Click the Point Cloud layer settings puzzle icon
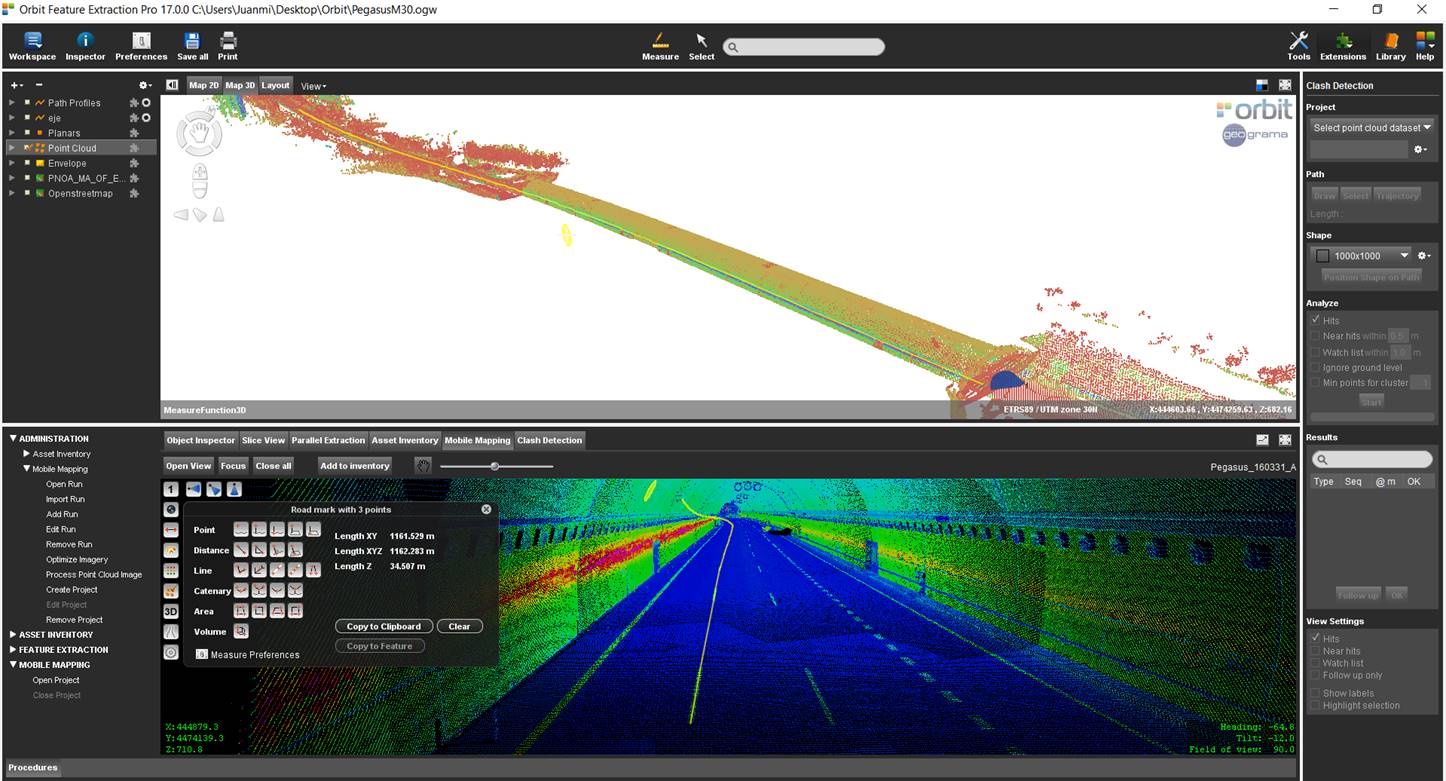This screenshot has height=781, width=1446. tap(134, 148)
